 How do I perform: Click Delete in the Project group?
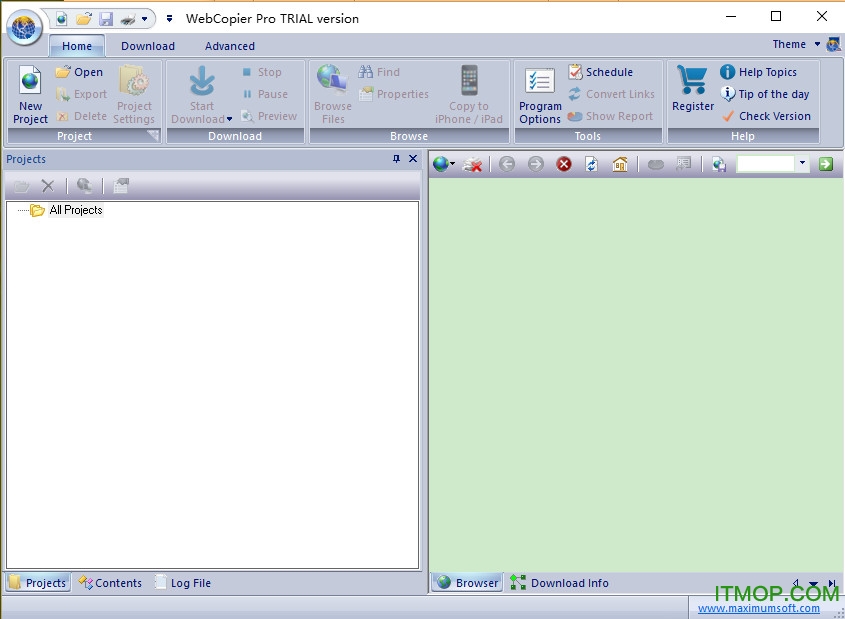81,116
